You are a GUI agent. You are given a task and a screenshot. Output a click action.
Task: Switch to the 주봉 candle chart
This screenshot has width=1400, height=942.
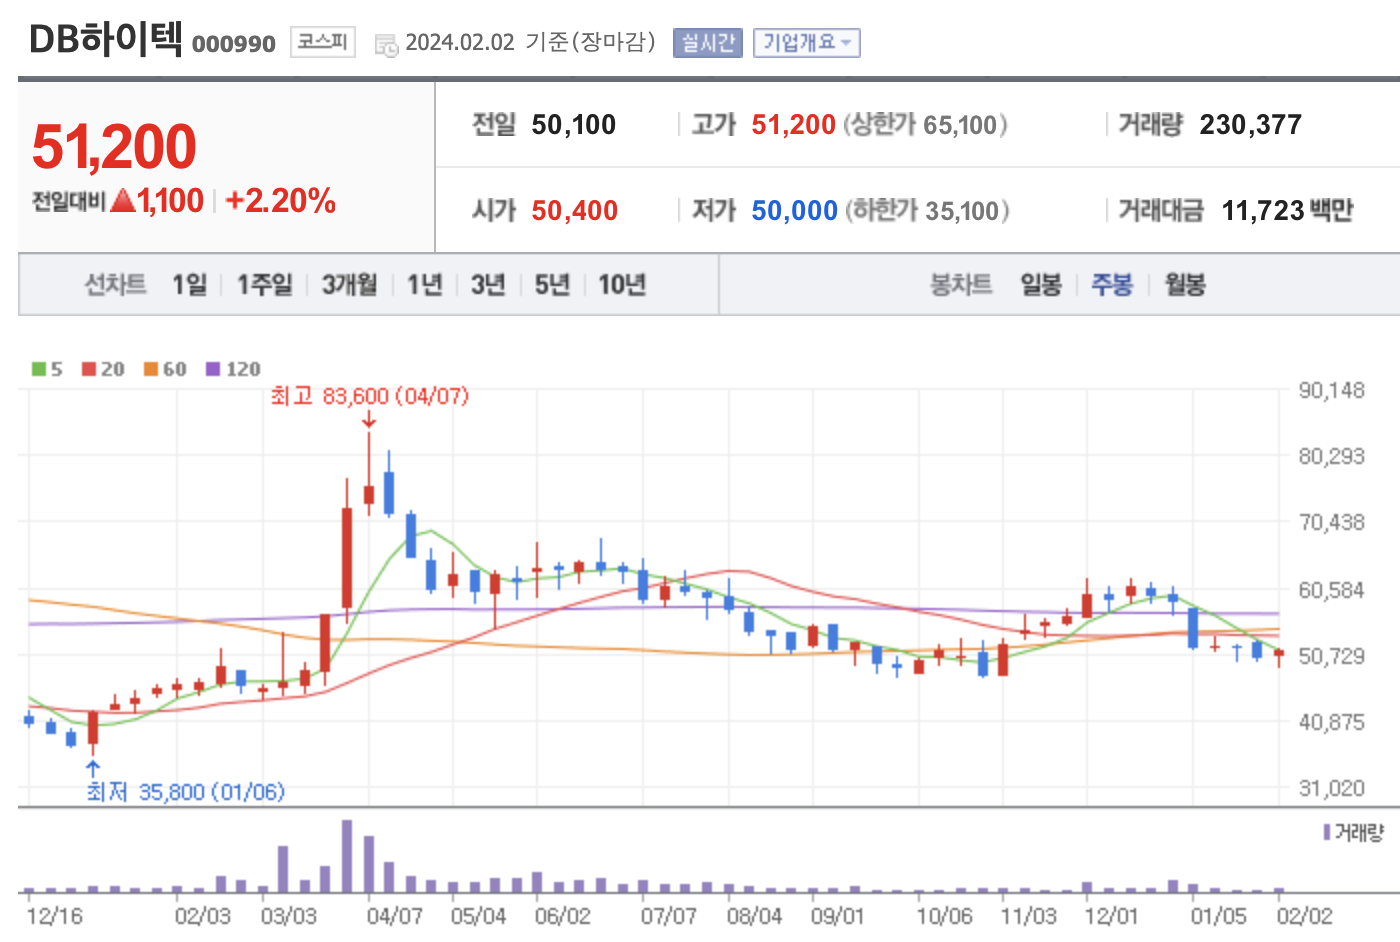tap(1112, 285)
